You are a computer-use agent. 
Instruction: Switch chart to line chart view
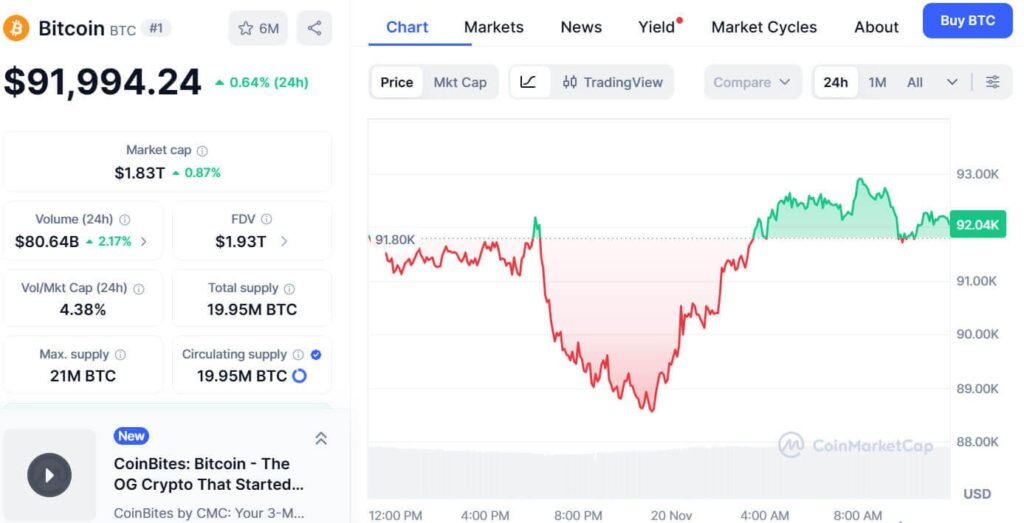(x=529, y=82)
